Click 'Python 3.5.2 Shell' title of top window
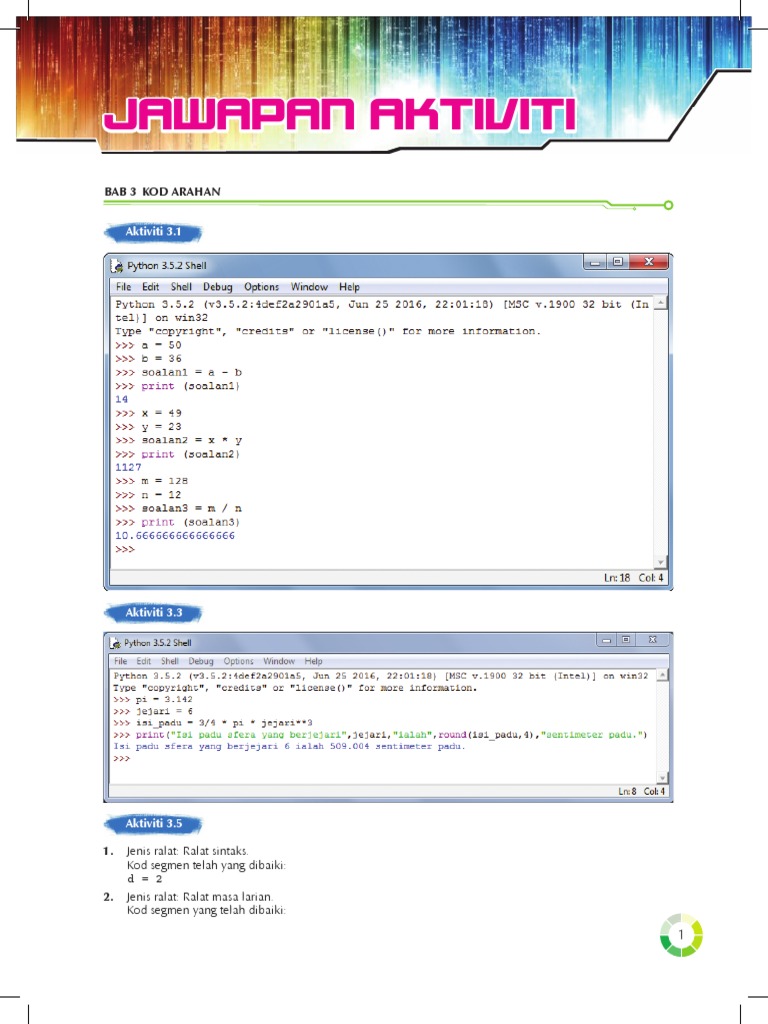The width and height of the screenshot is (768, 1024). click(167, 266)
